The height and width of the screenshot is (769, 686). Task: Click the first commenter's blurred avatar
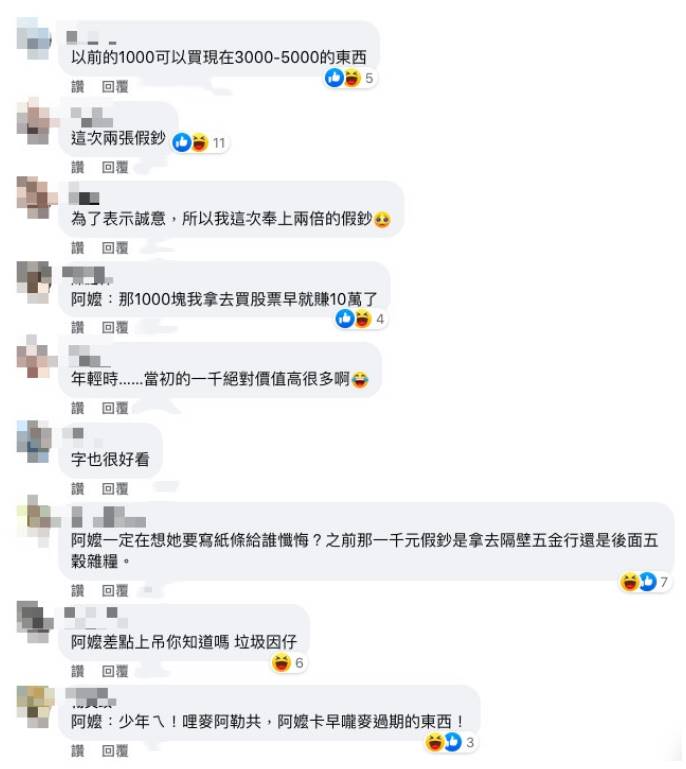pyautogui.click(x=33, y=38)
